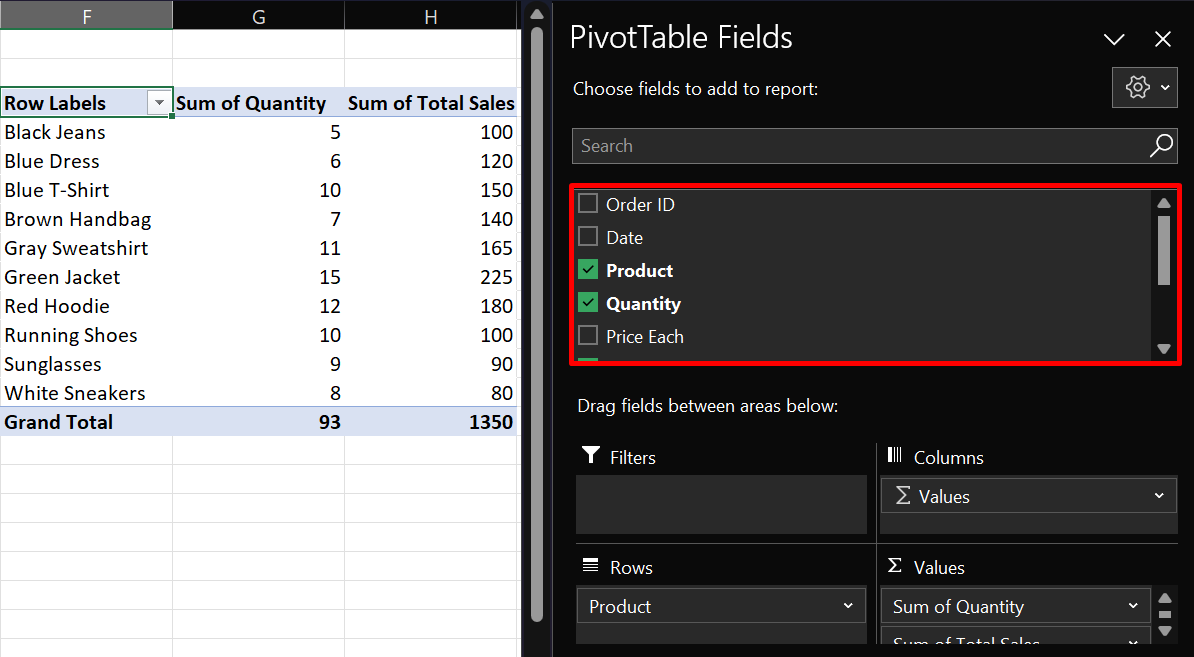Viewport: 1194px width, 657px height.
Task: Open the Product dropdown in Rows area
Action: [847, 606]
